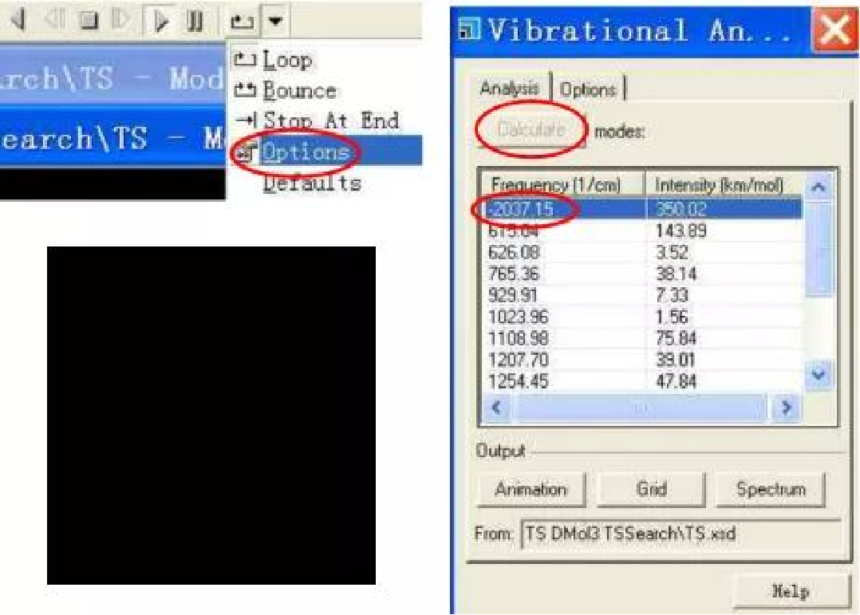Switch to the Analysis tab
860x615 pixels.
[509, 88]
